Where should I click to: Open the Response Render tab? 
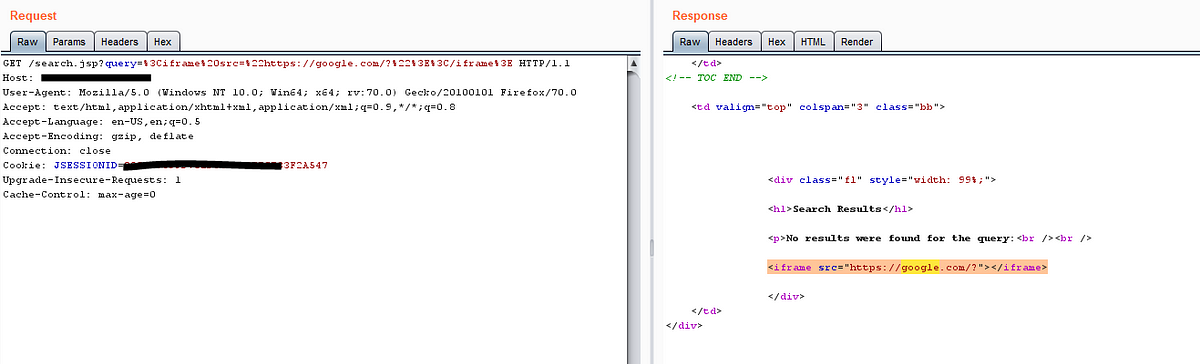[857, 42]
